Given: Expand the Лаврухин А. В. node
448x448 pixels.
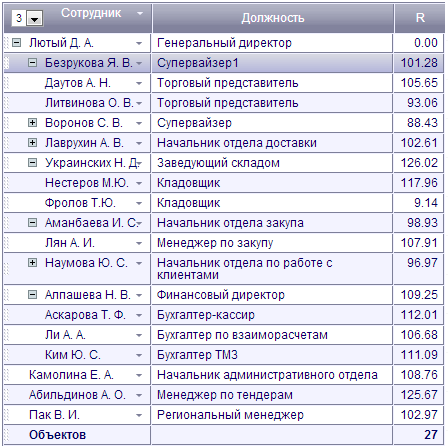Looking at the screenshot, I should tap(32, 143).
